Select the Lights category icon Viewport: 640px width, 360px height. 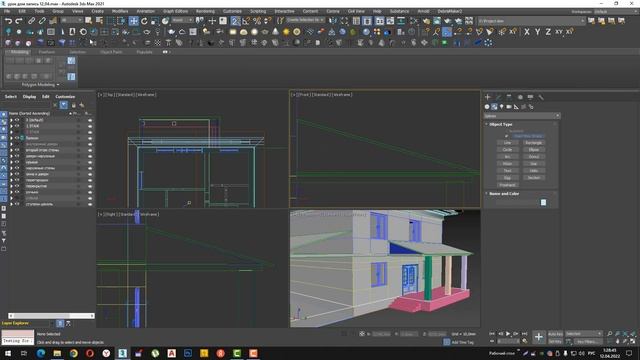502,107
